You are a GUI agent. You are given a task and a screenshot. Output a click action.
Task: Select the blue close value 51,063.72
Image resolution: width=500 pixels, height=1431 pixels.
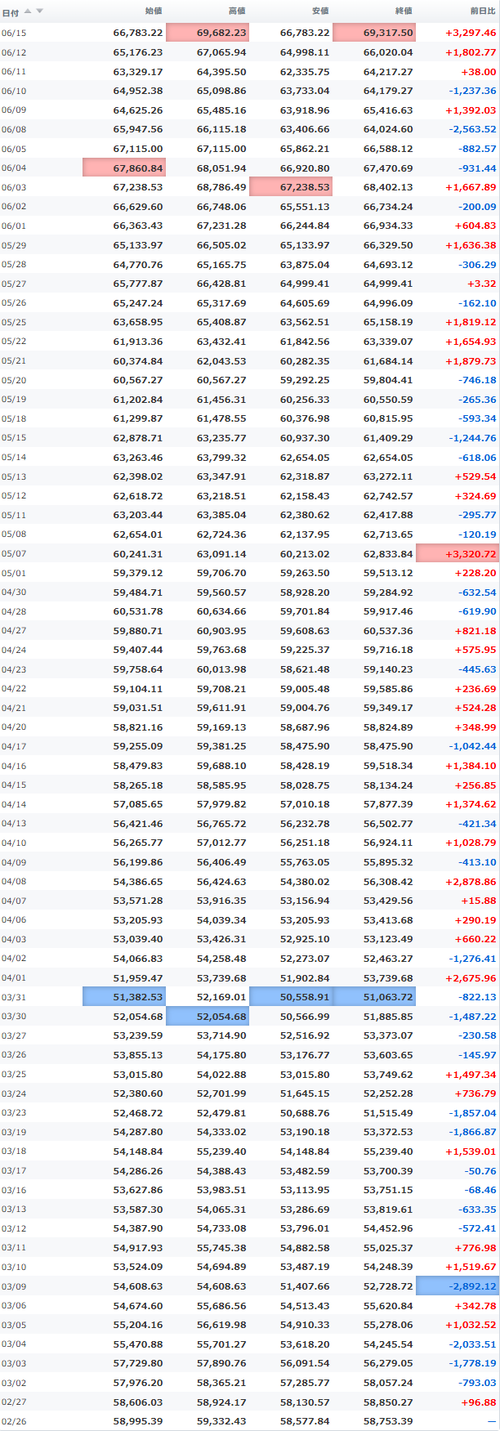(x=373, y=996)
